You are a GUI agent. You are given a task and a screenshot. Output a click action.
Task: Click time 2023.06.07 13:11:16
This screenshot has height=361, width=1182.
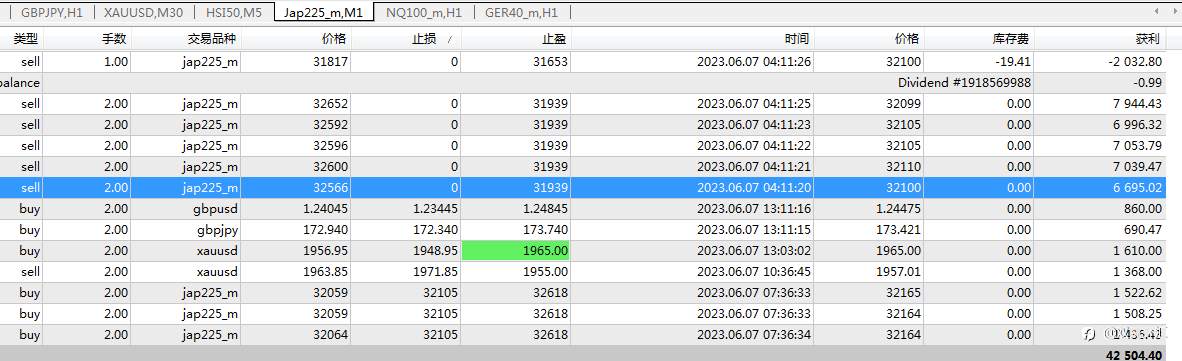(754, 209)
